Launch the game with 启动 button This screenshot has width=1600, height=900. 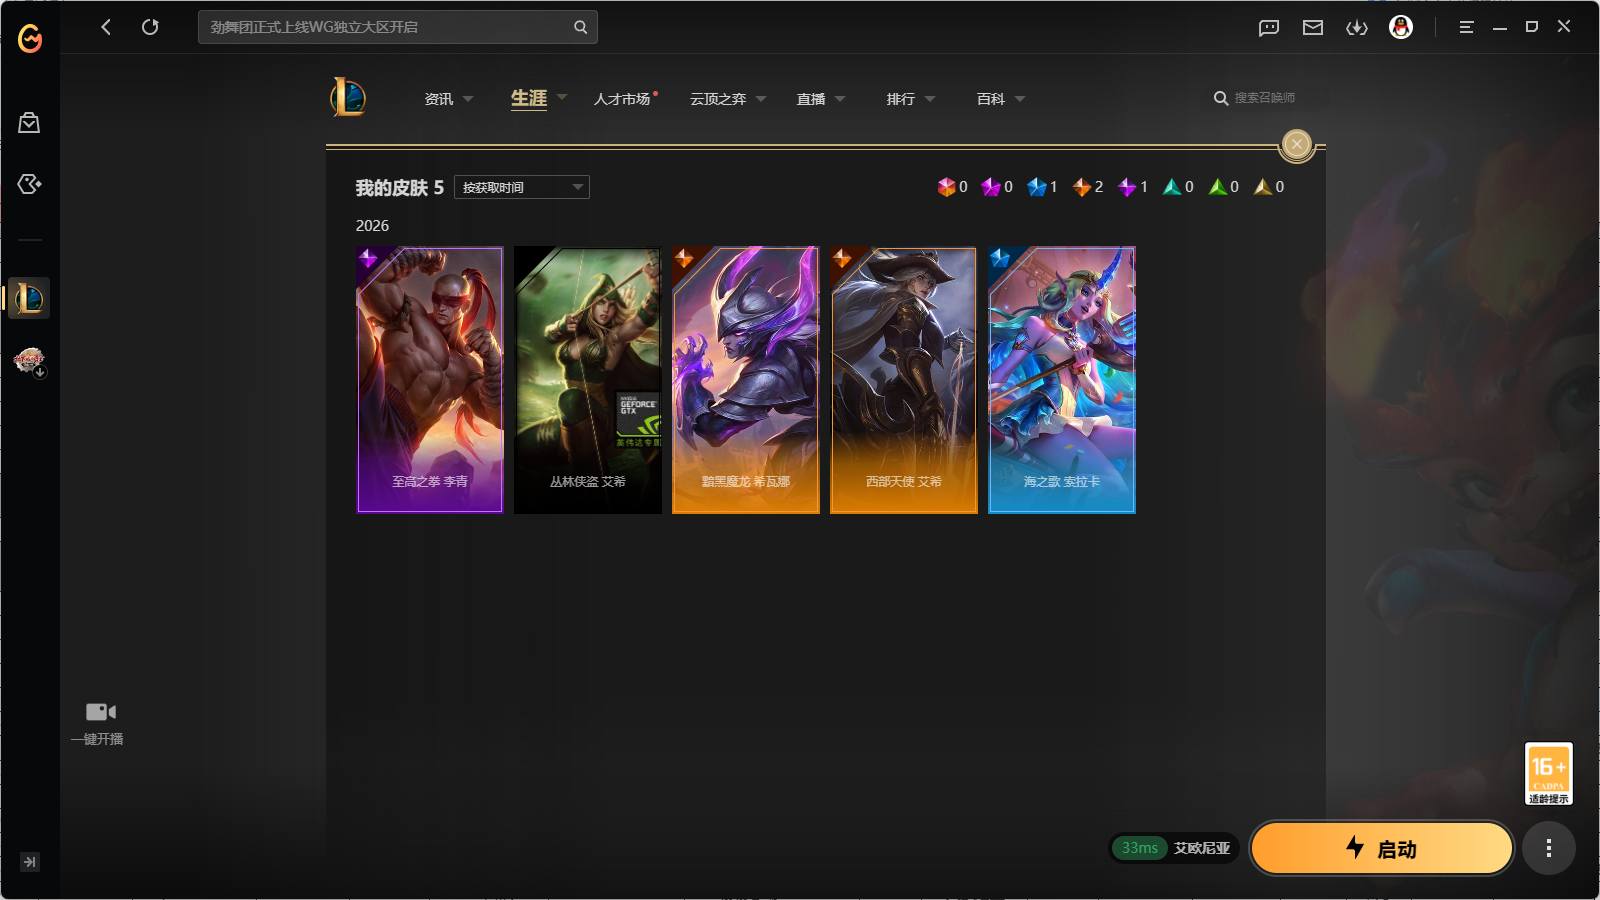[x=1382, y=848]
